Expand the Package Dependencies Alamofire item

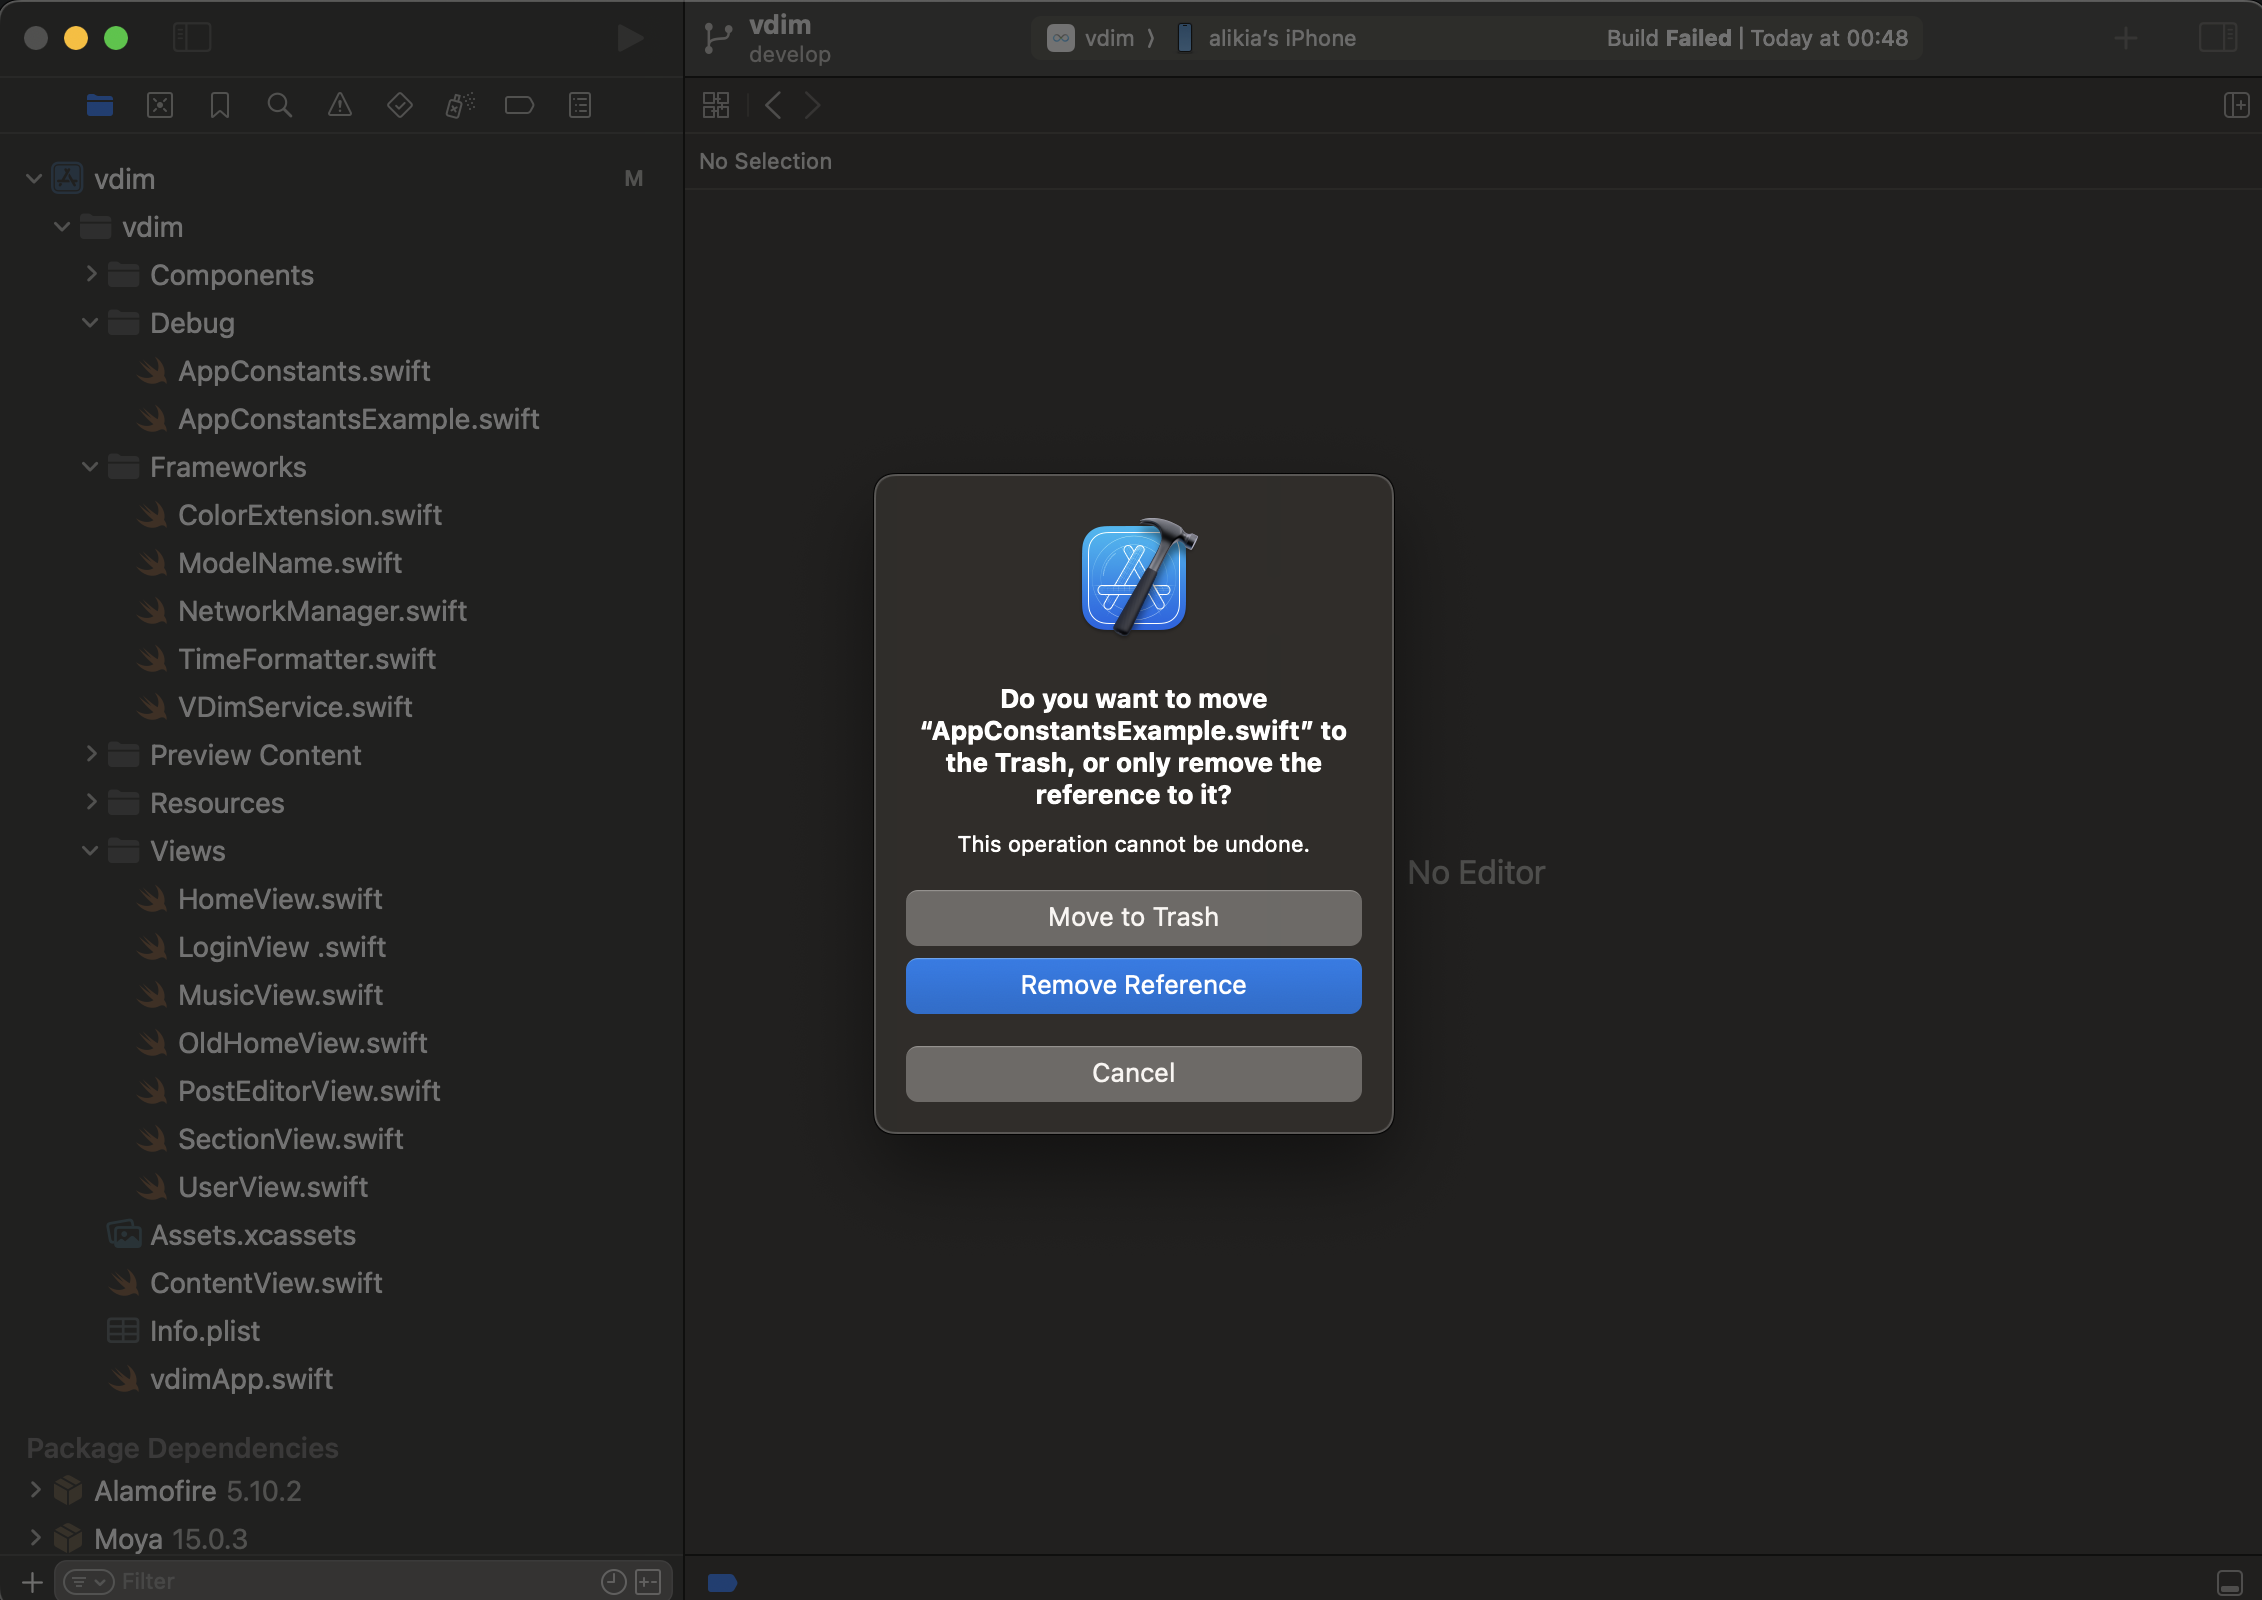[x=38, y=1491]
